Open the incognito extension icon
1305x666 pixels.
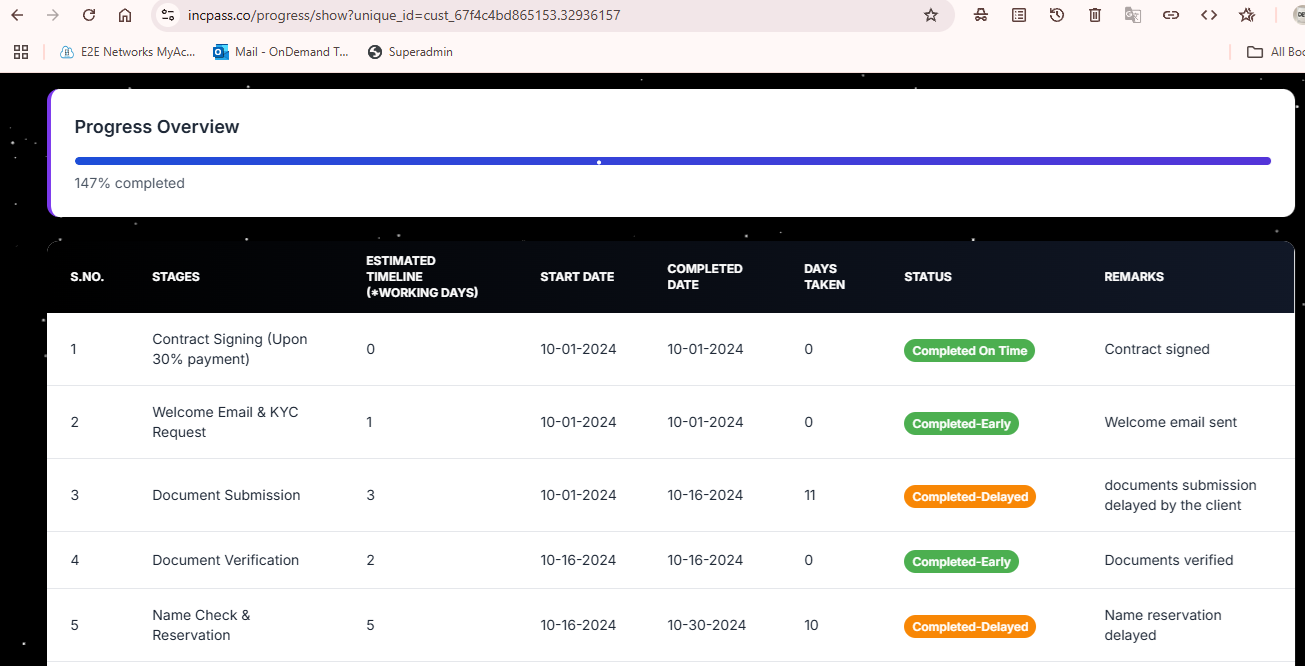(981, 15)
